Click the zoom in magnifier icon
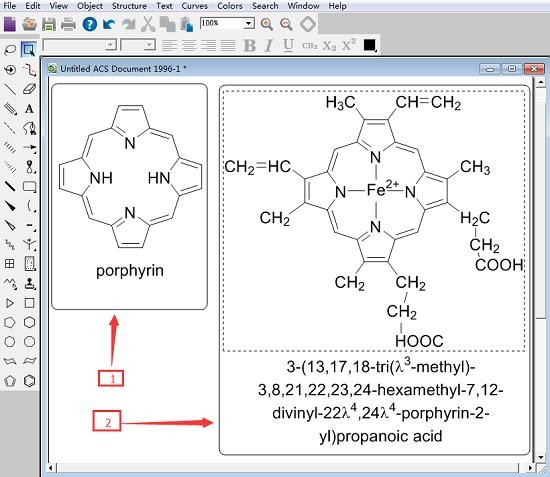 267,24
